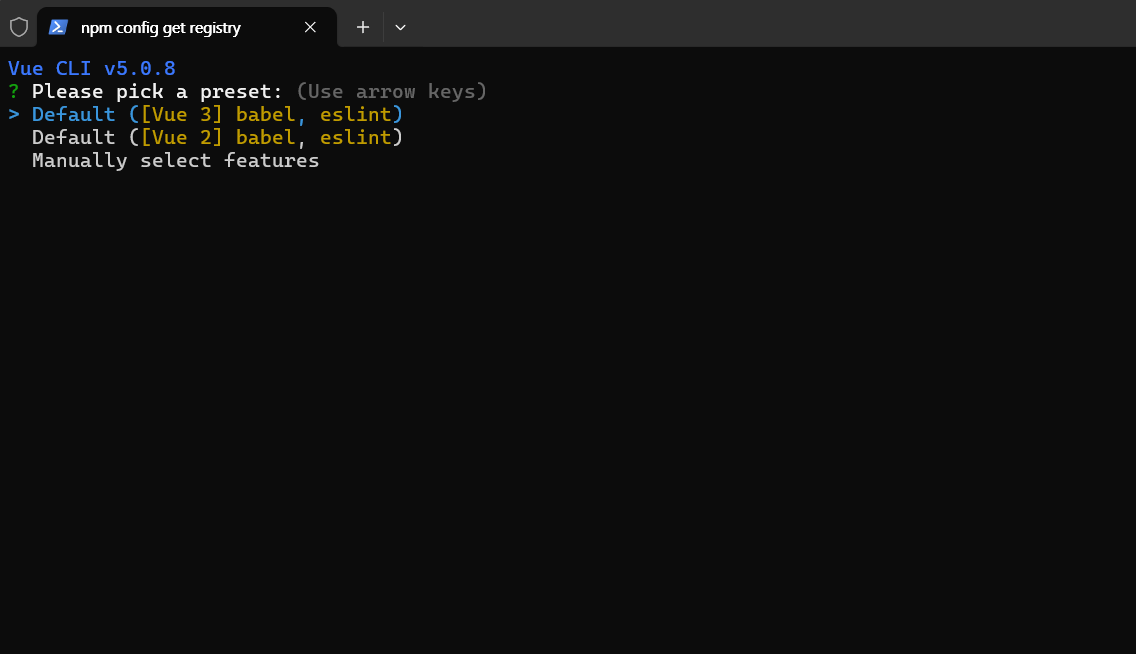Select the Default Vue 2 babel, eslint preset
Image resolution: width=1136 pixels, height=654 pixels.
coord(217,138)
